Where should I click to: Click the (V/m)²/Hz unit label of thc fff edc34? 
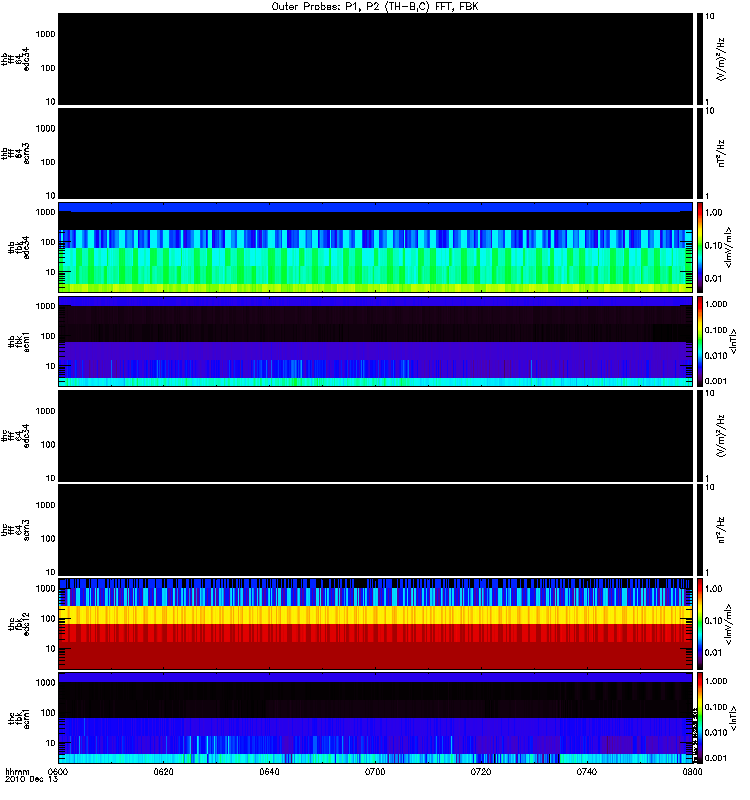pos(721,436)
